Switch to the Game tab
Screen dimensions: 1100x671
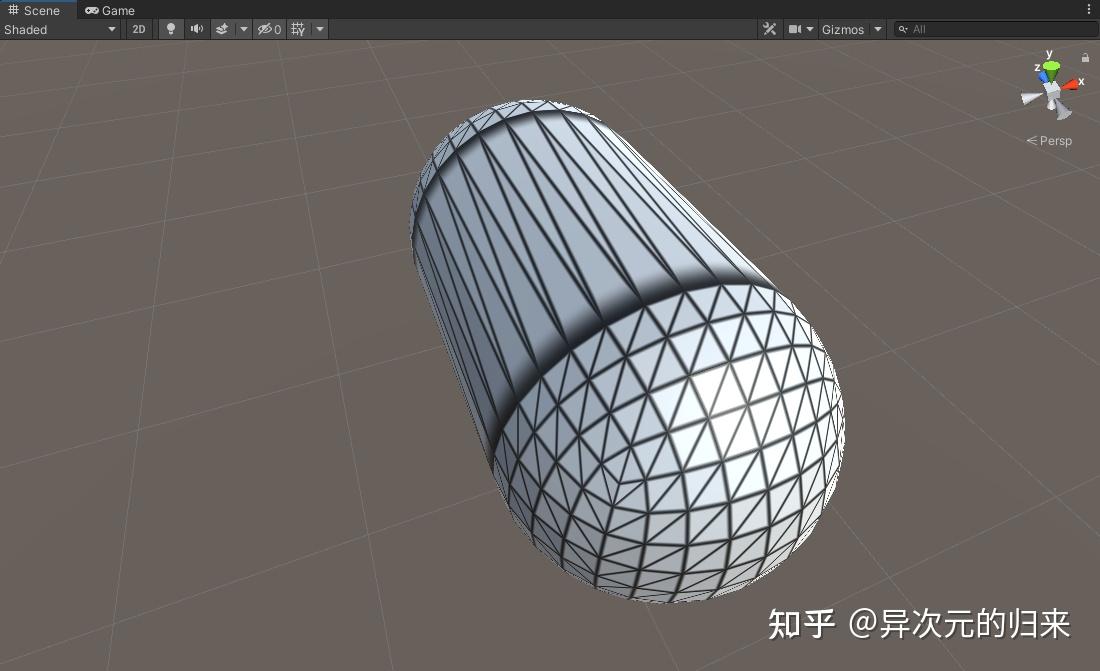(x=110, y=10)
